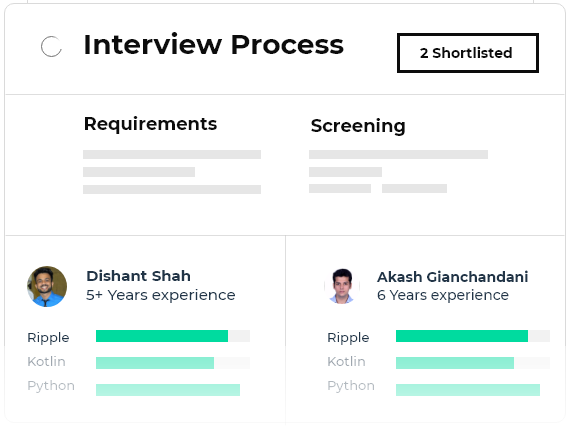Click the Python label under Dishant
Image resolution: width=573 pixels, height=441 pixels.
point(51,386)
